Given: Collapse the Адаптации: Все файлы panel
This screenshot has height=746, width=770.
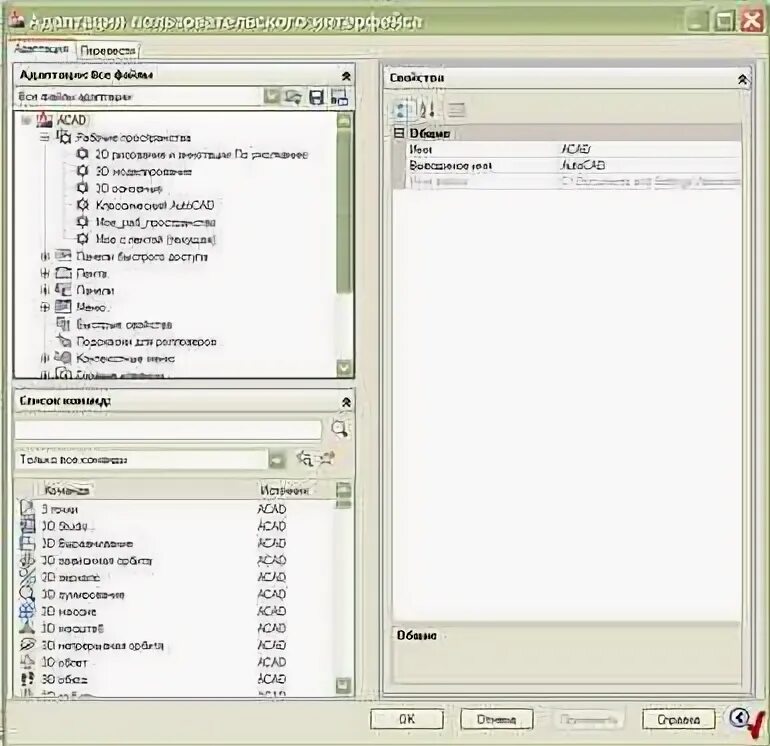Looking at the screenshot, I should (346, 76).
